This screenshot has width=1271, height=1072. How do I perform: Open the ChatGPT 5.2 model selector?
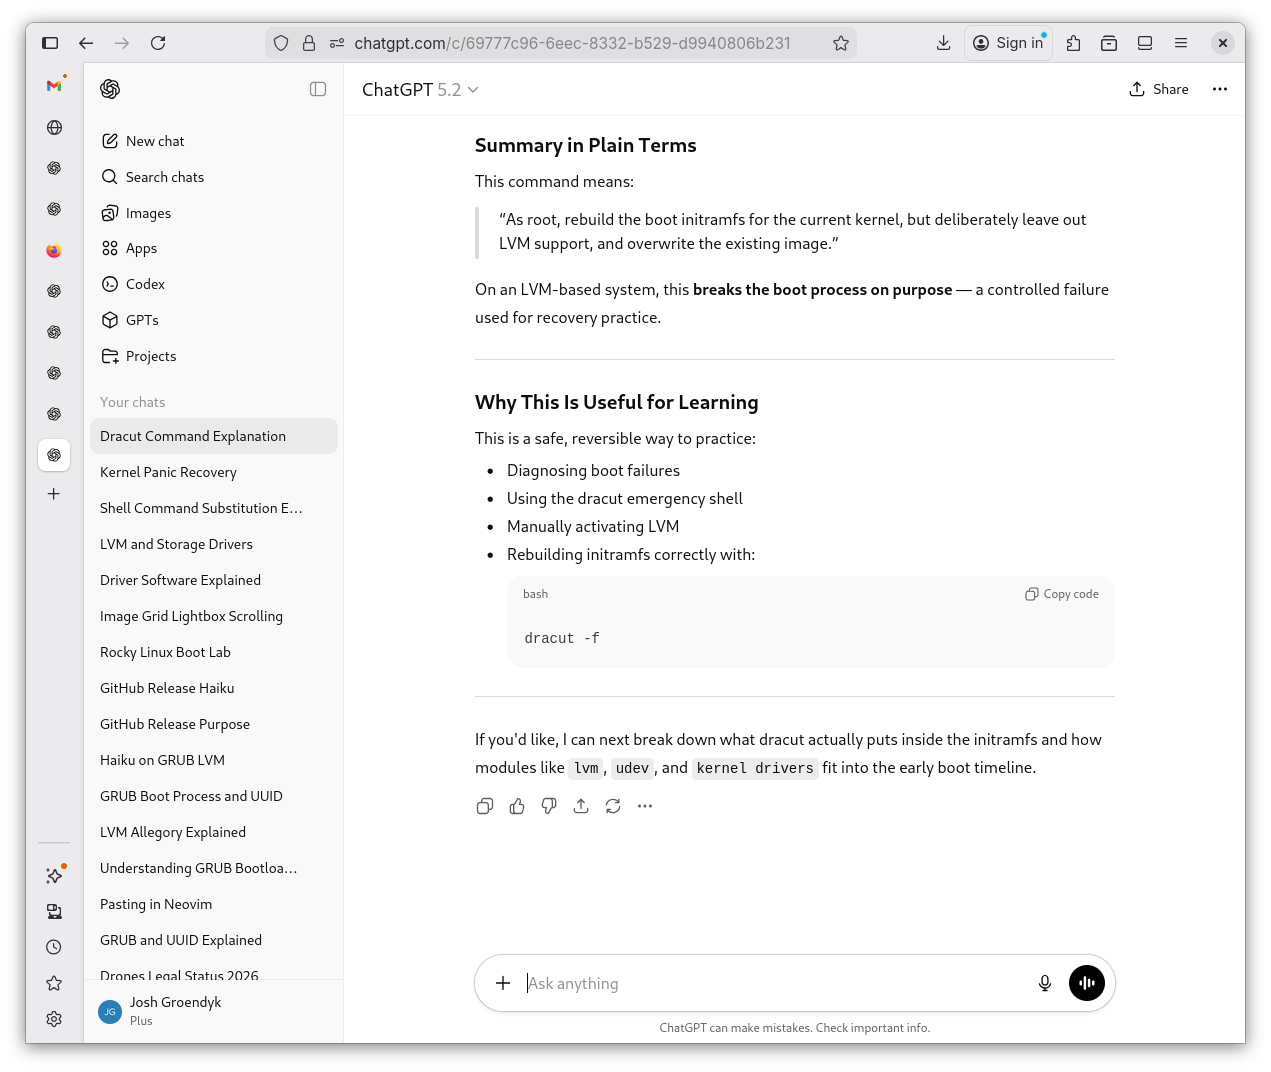point(420,89)
